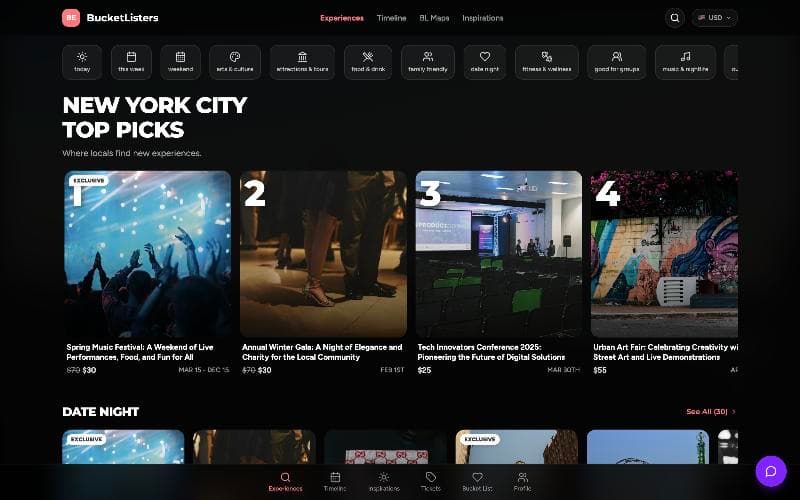Select the Today filter with sun icon

coord(82,62)
